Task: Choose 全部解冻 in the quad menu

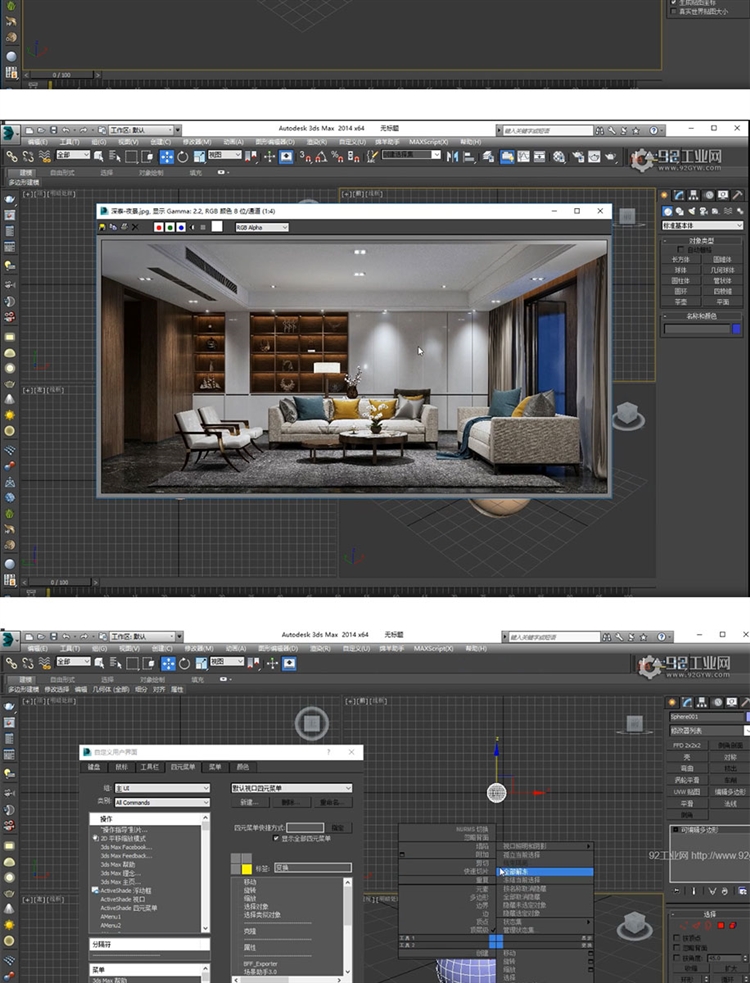Action: [x=546, y=871]
